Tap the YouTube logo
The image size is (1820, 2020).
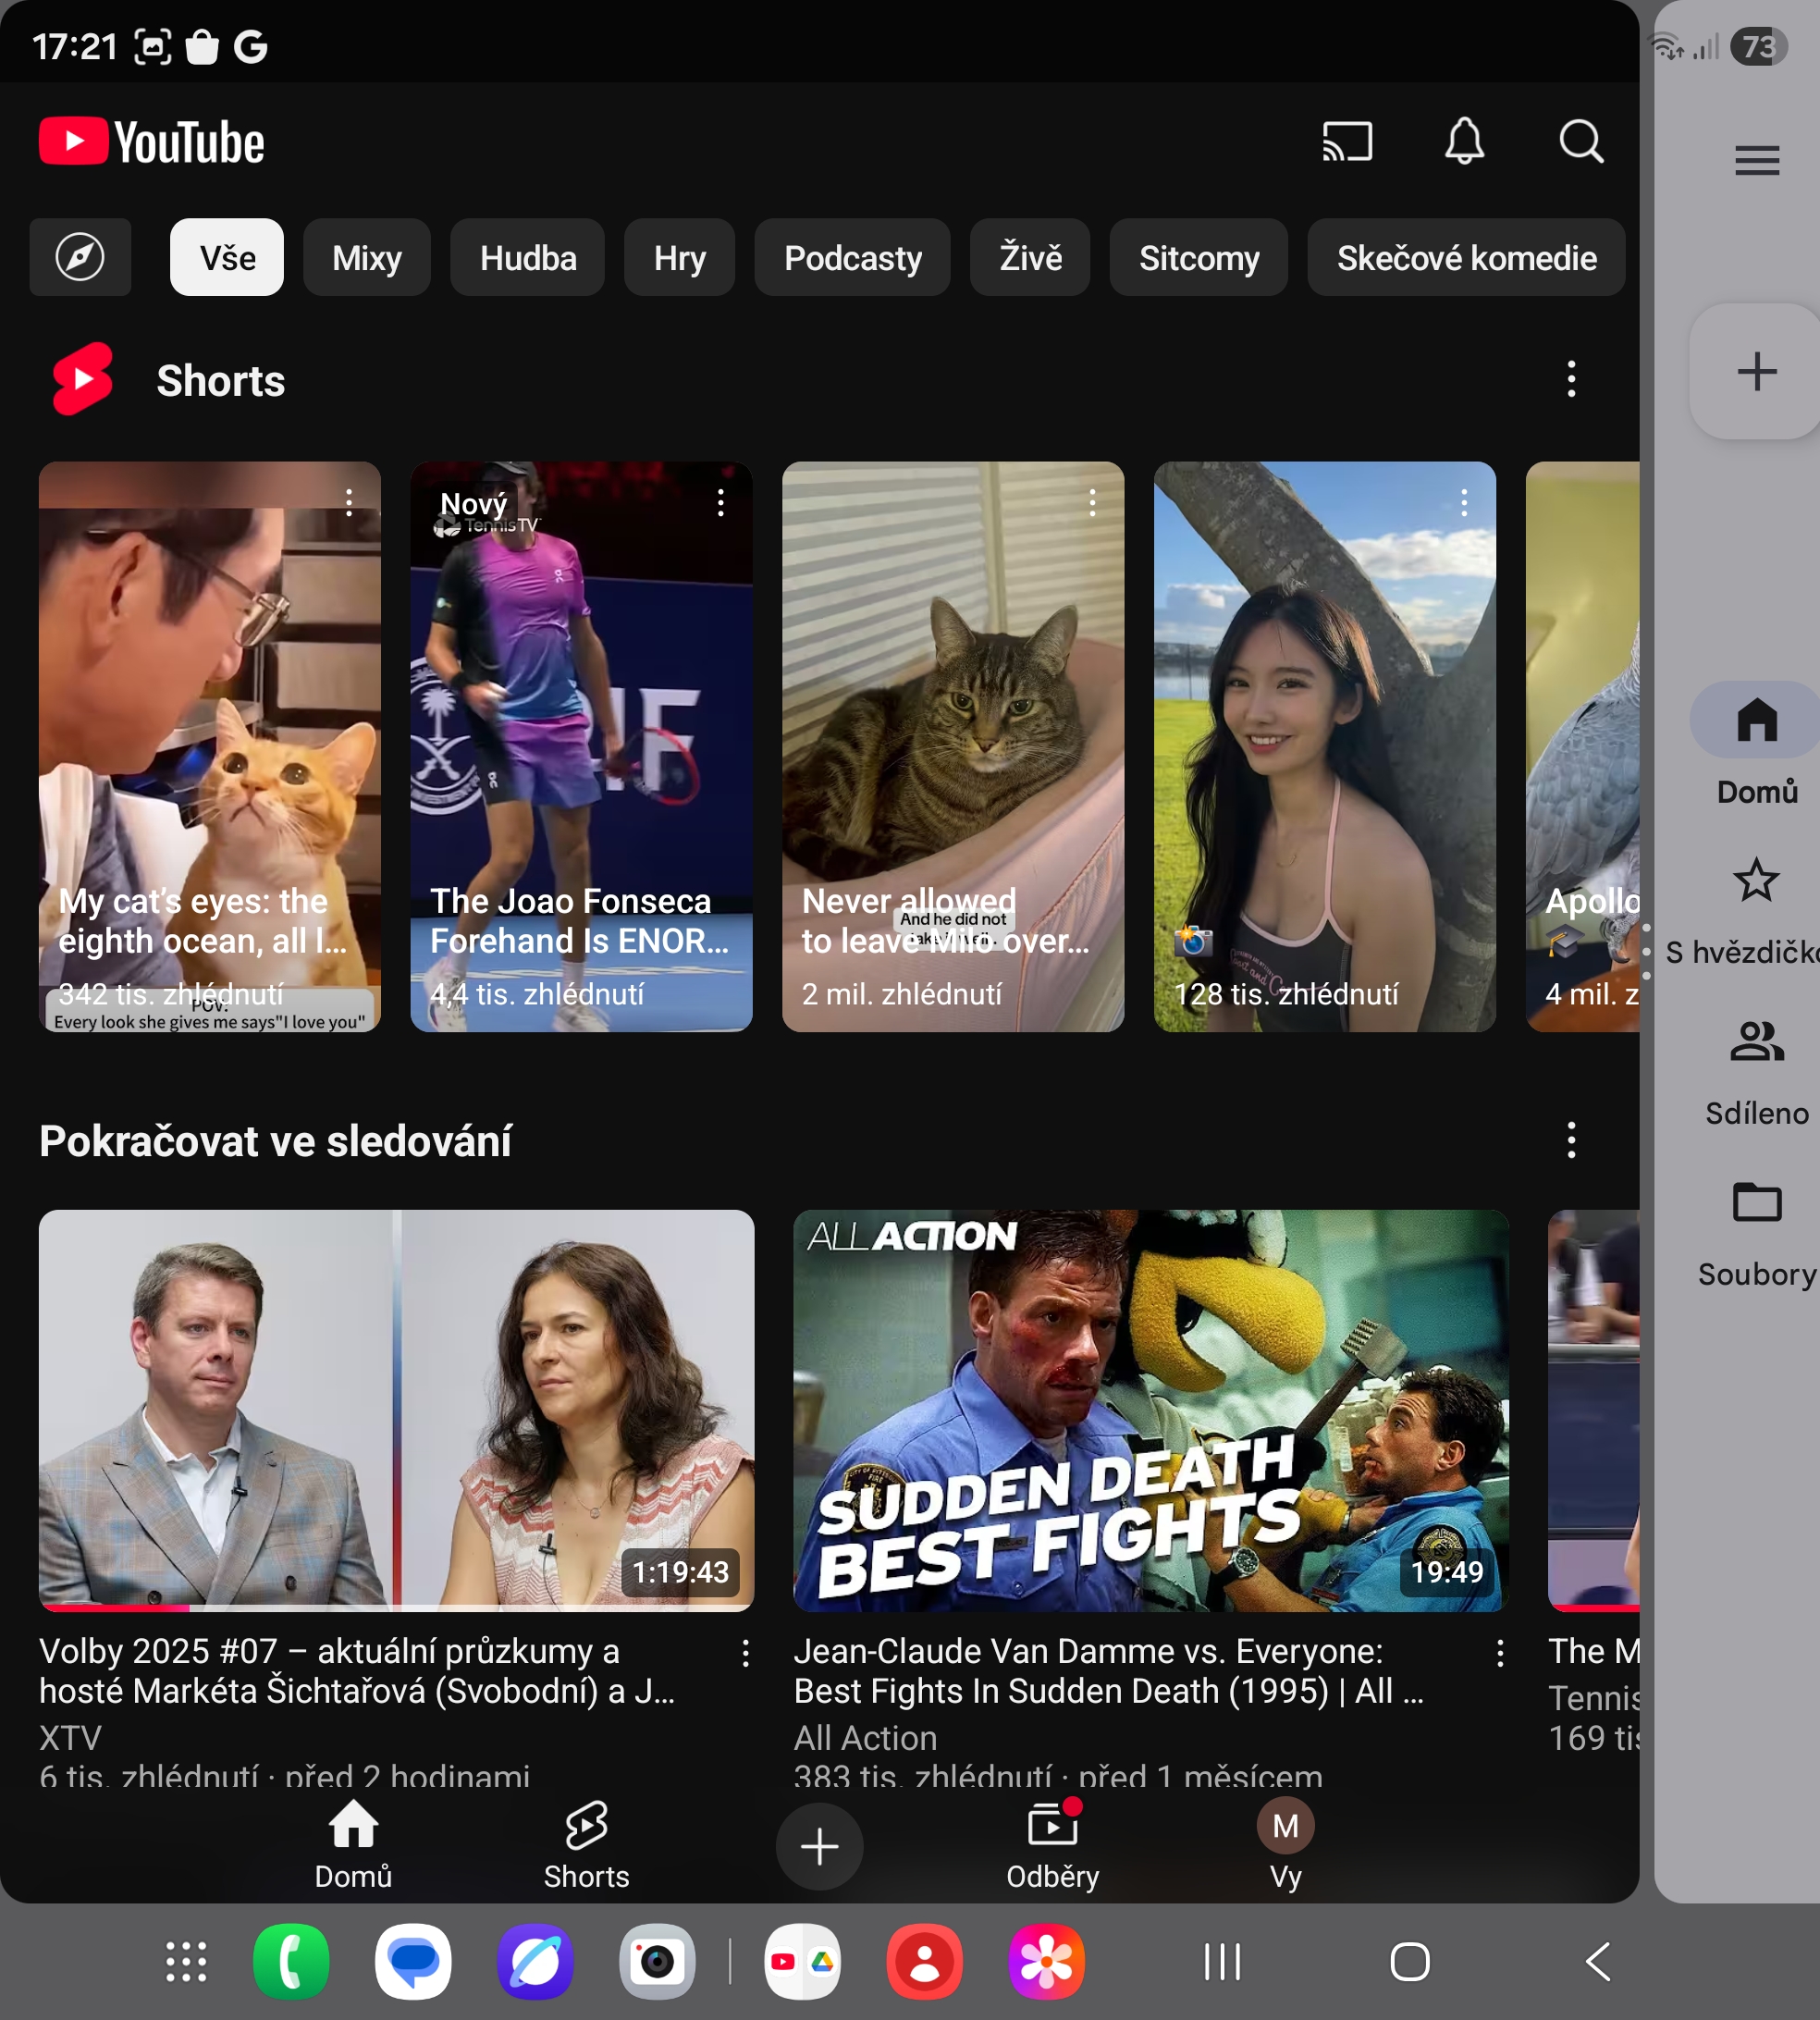[x=152, y=142]
